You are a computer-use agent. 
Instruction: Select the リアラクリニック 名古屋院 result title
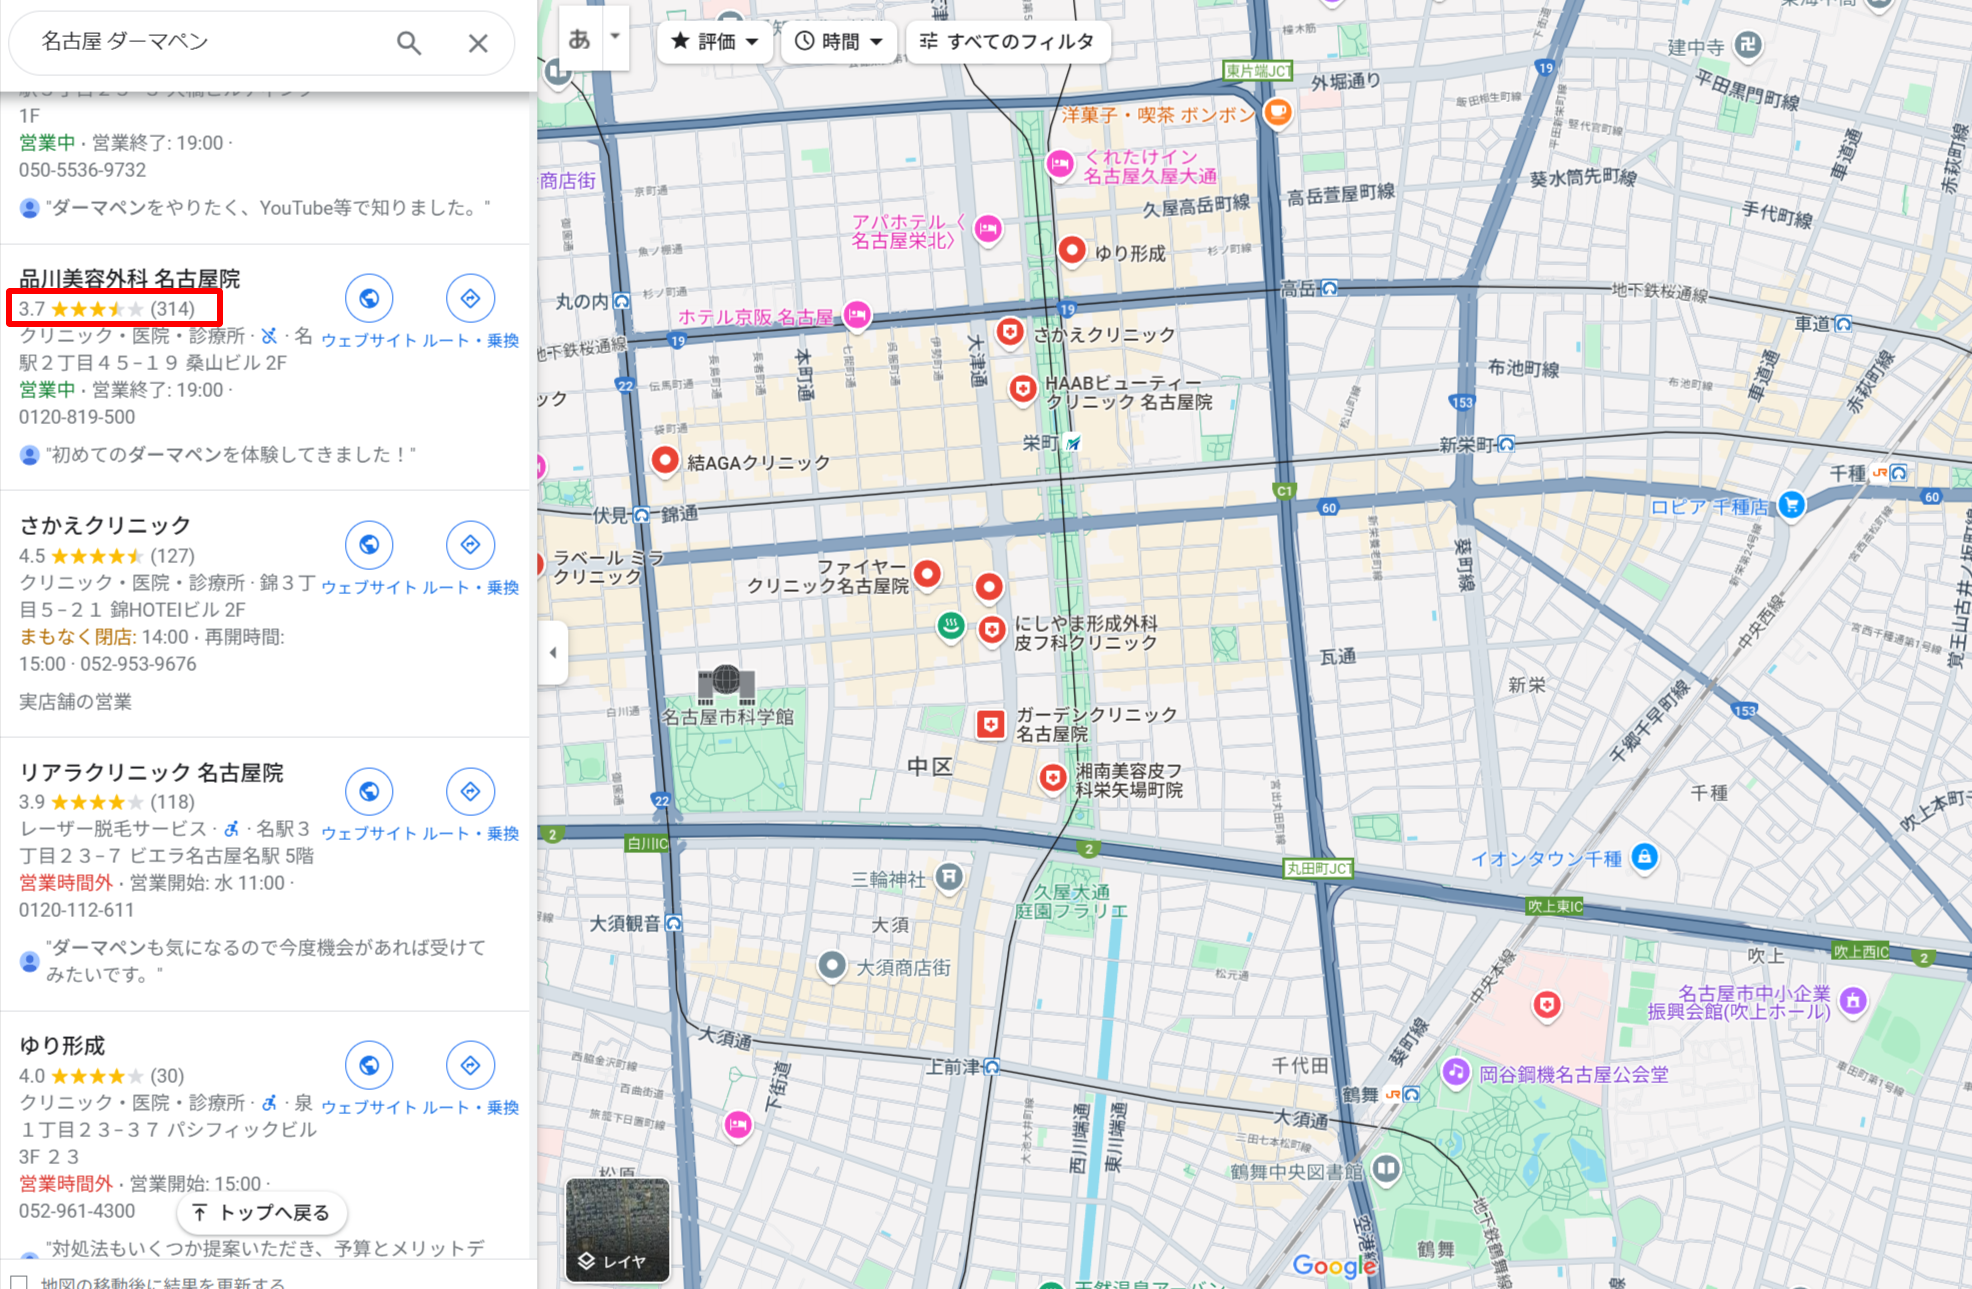[x=152, y=773]
